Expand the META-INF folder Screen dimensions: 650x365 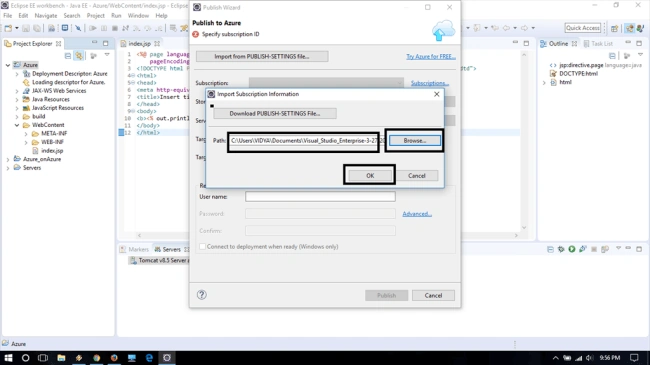point(26,134)
